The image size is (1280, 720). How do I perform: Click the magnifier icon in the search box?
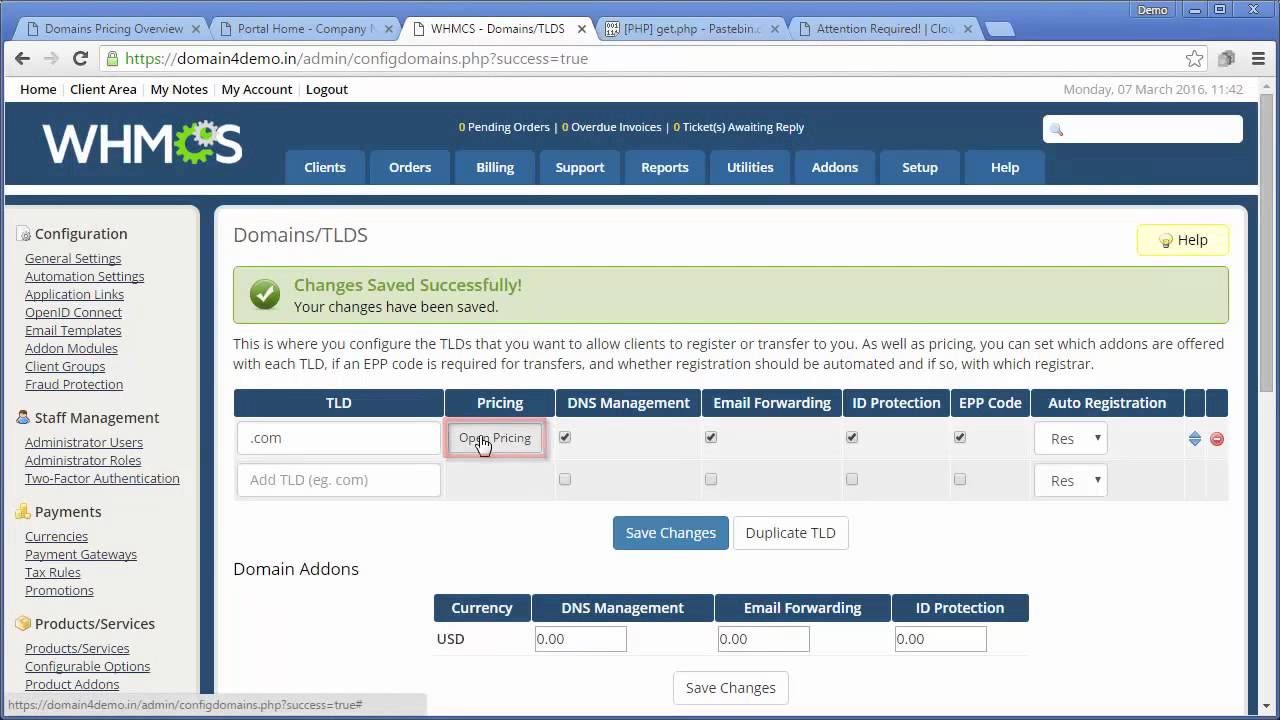tap(1056, 129)
